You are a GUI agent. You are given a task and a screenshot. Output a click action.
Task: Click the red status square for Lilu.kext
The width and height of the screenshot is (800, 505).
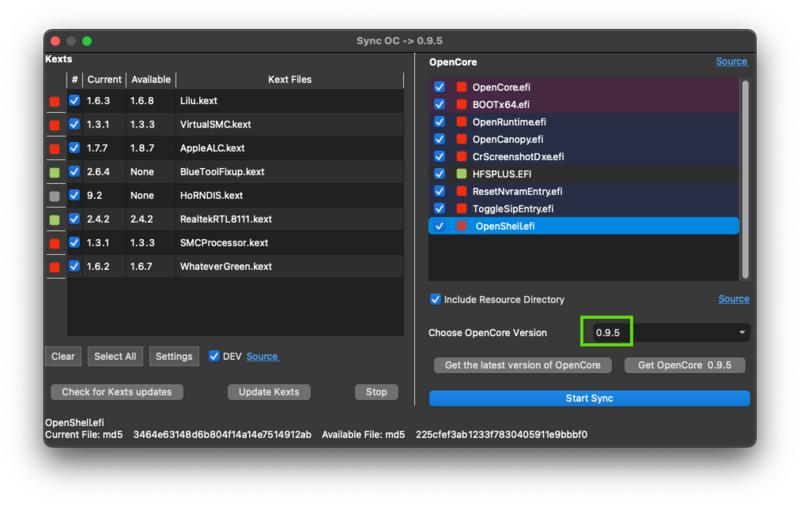55,102
